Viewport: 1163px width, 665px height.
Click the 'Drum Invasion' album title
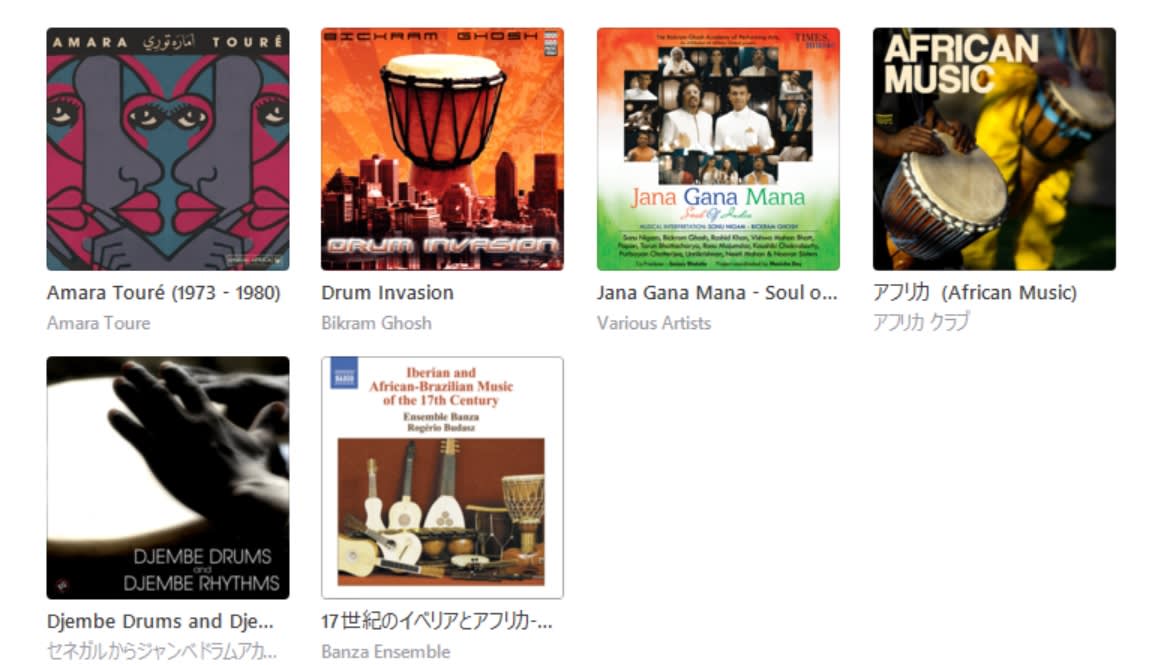click(387, 293)
